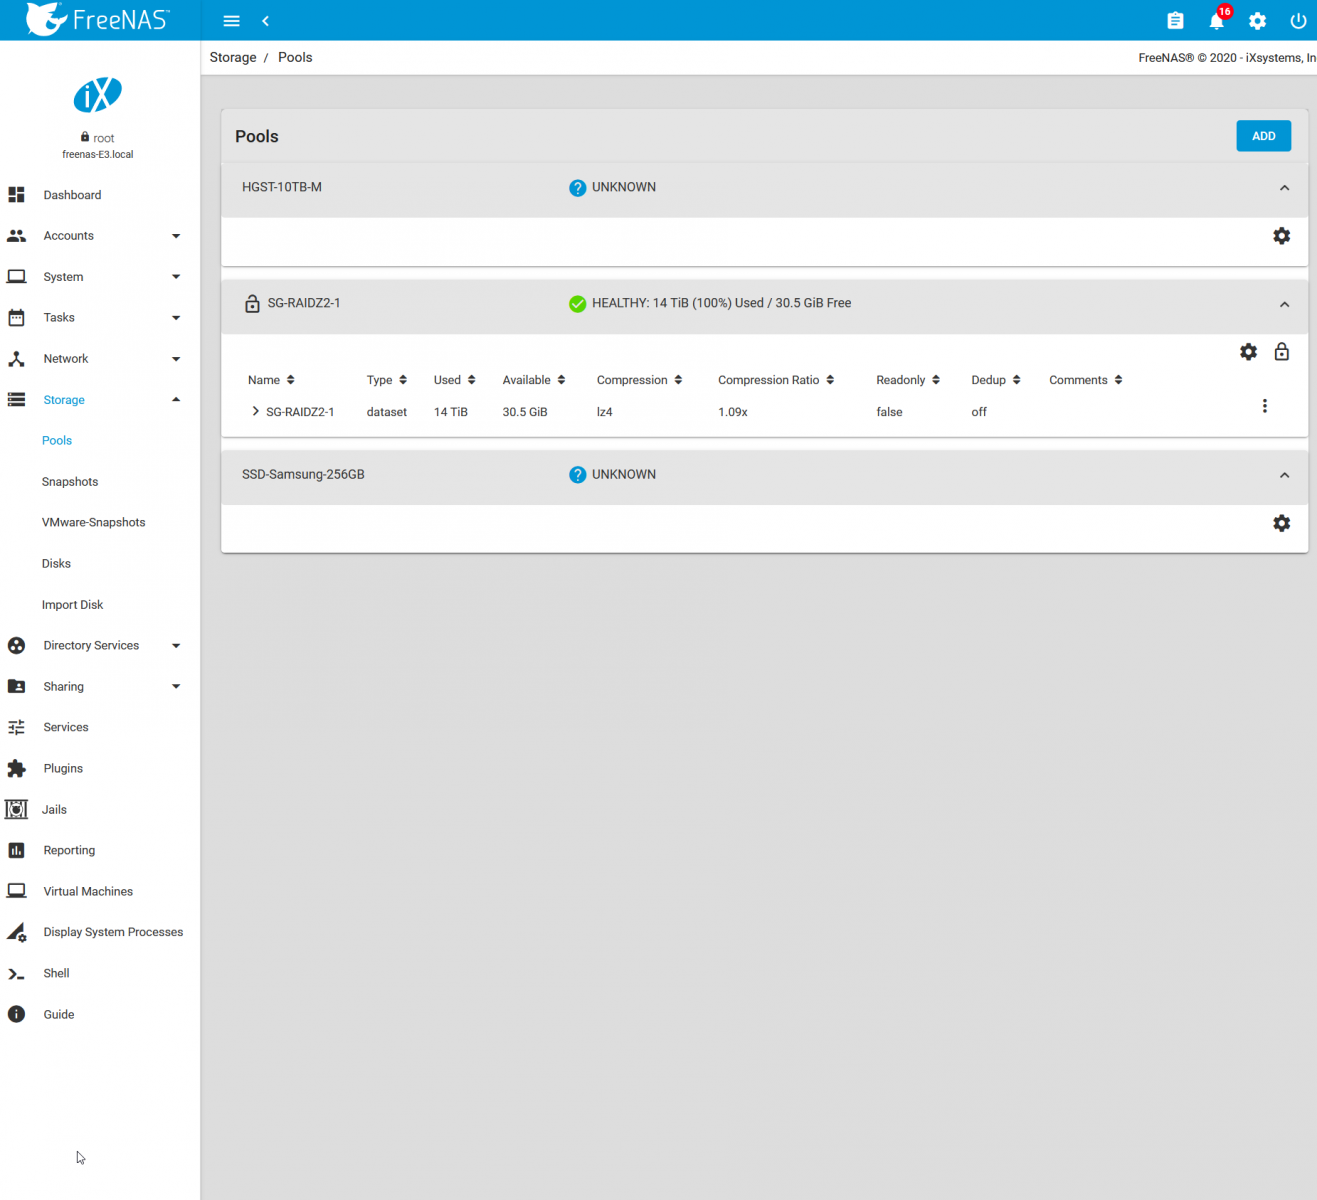Click the Storage breadcrumb link
The height and width of the screenshot is (1200, 1317).
[x=233, y=57]
